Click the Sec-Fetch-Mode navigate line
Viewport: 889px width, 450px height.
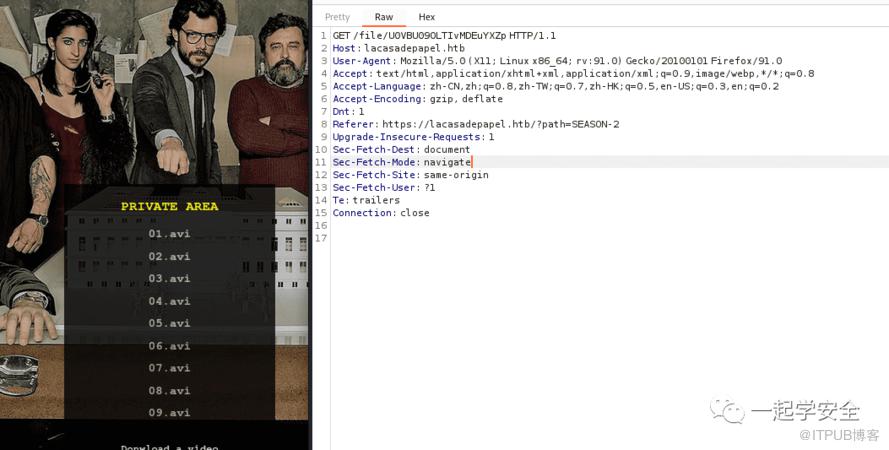[402, 162]
